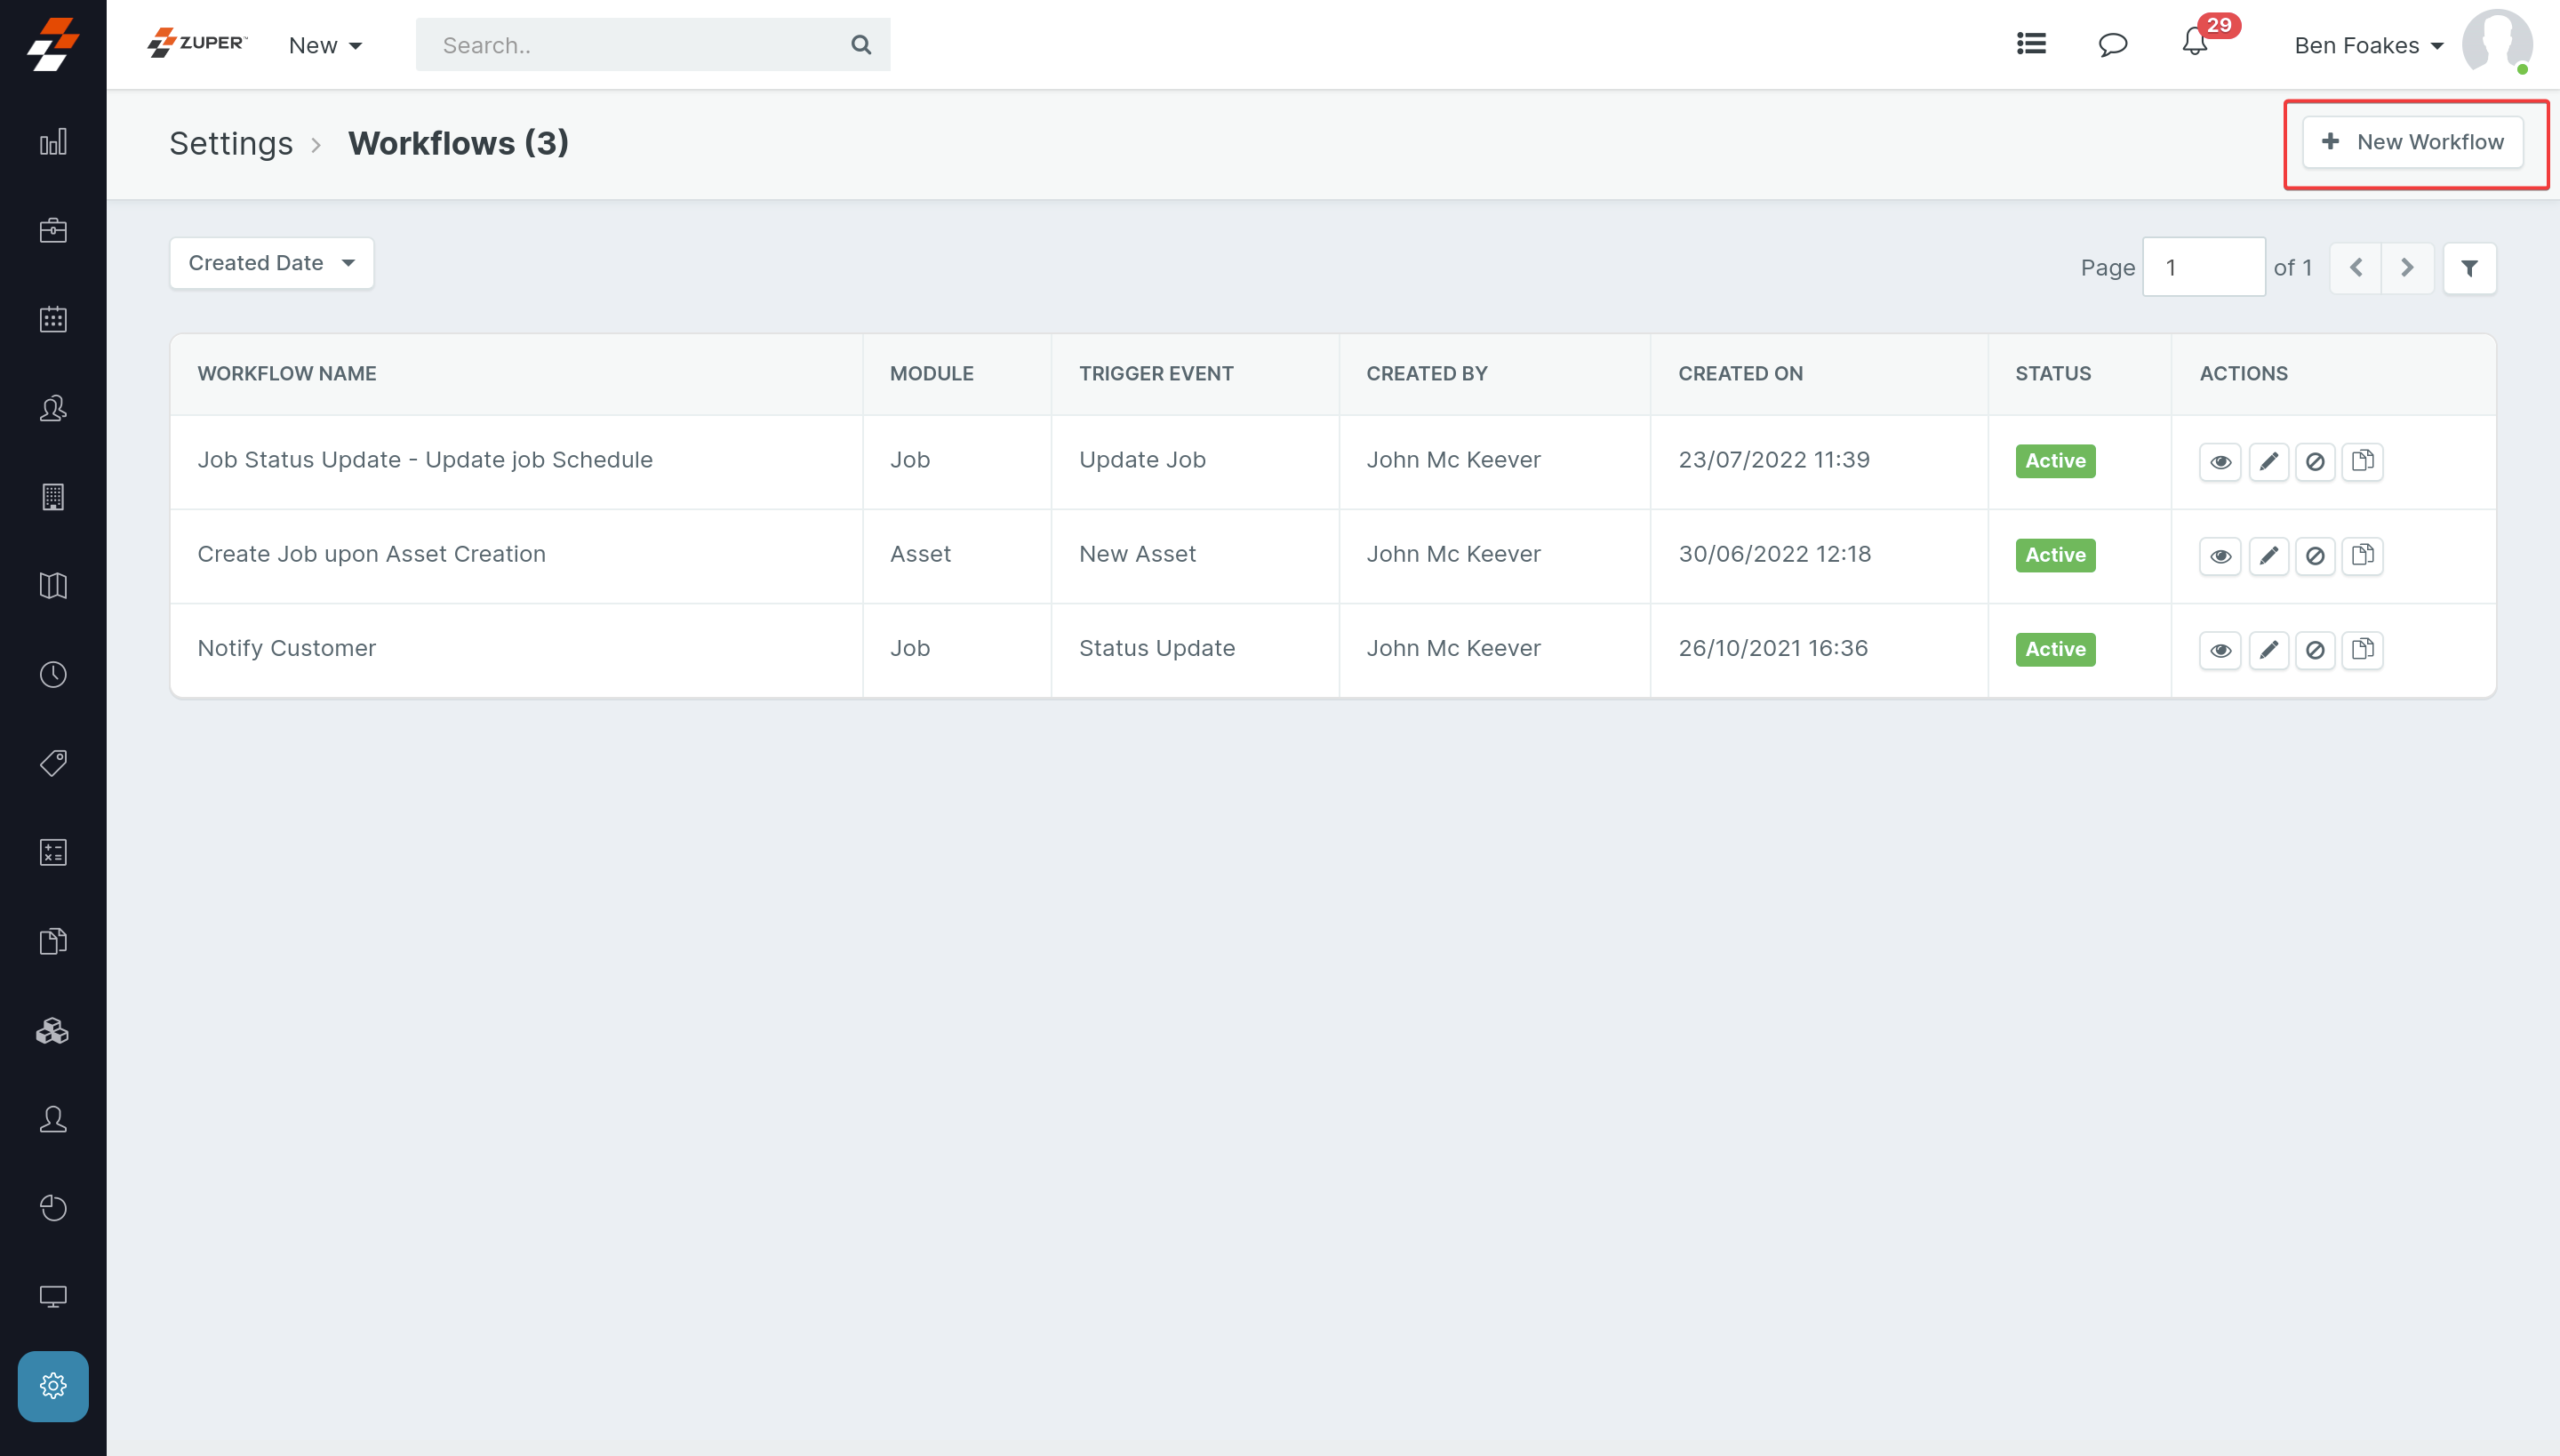Deactivate the Notify Customer workflow
Image resolution: width=2560 pixels, height=1456 pixels.
[x=2315, y=650]
